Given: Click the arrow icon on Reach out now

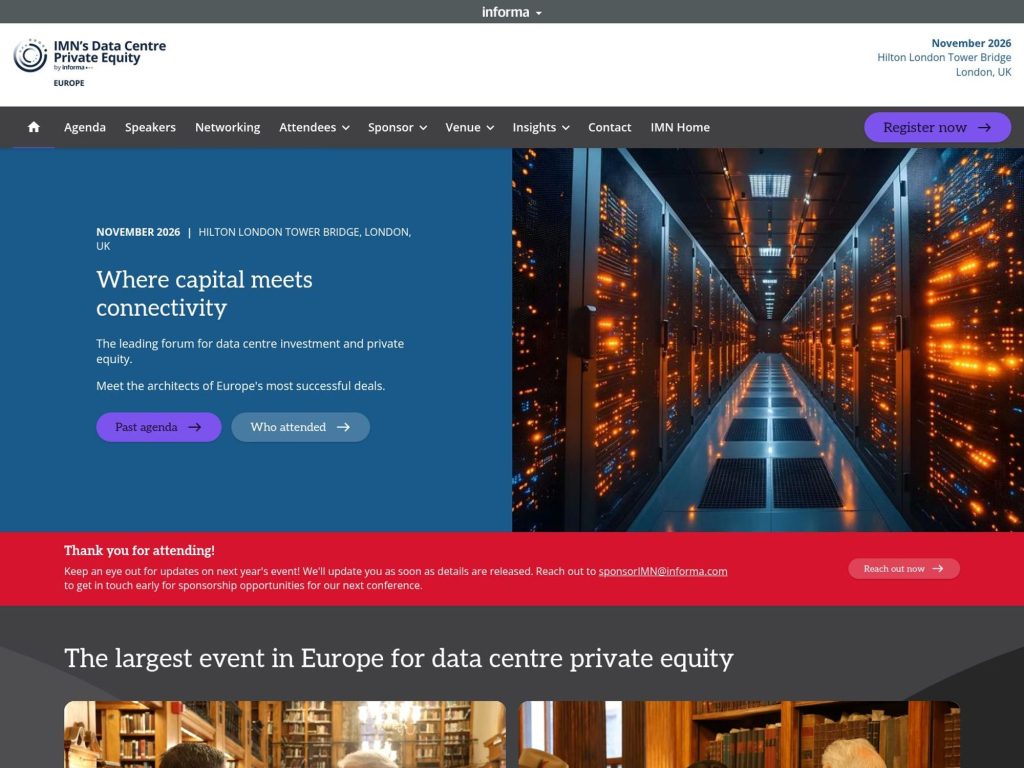Looking at the screenshot, I should pyautogui.click(x=937, y=568).
